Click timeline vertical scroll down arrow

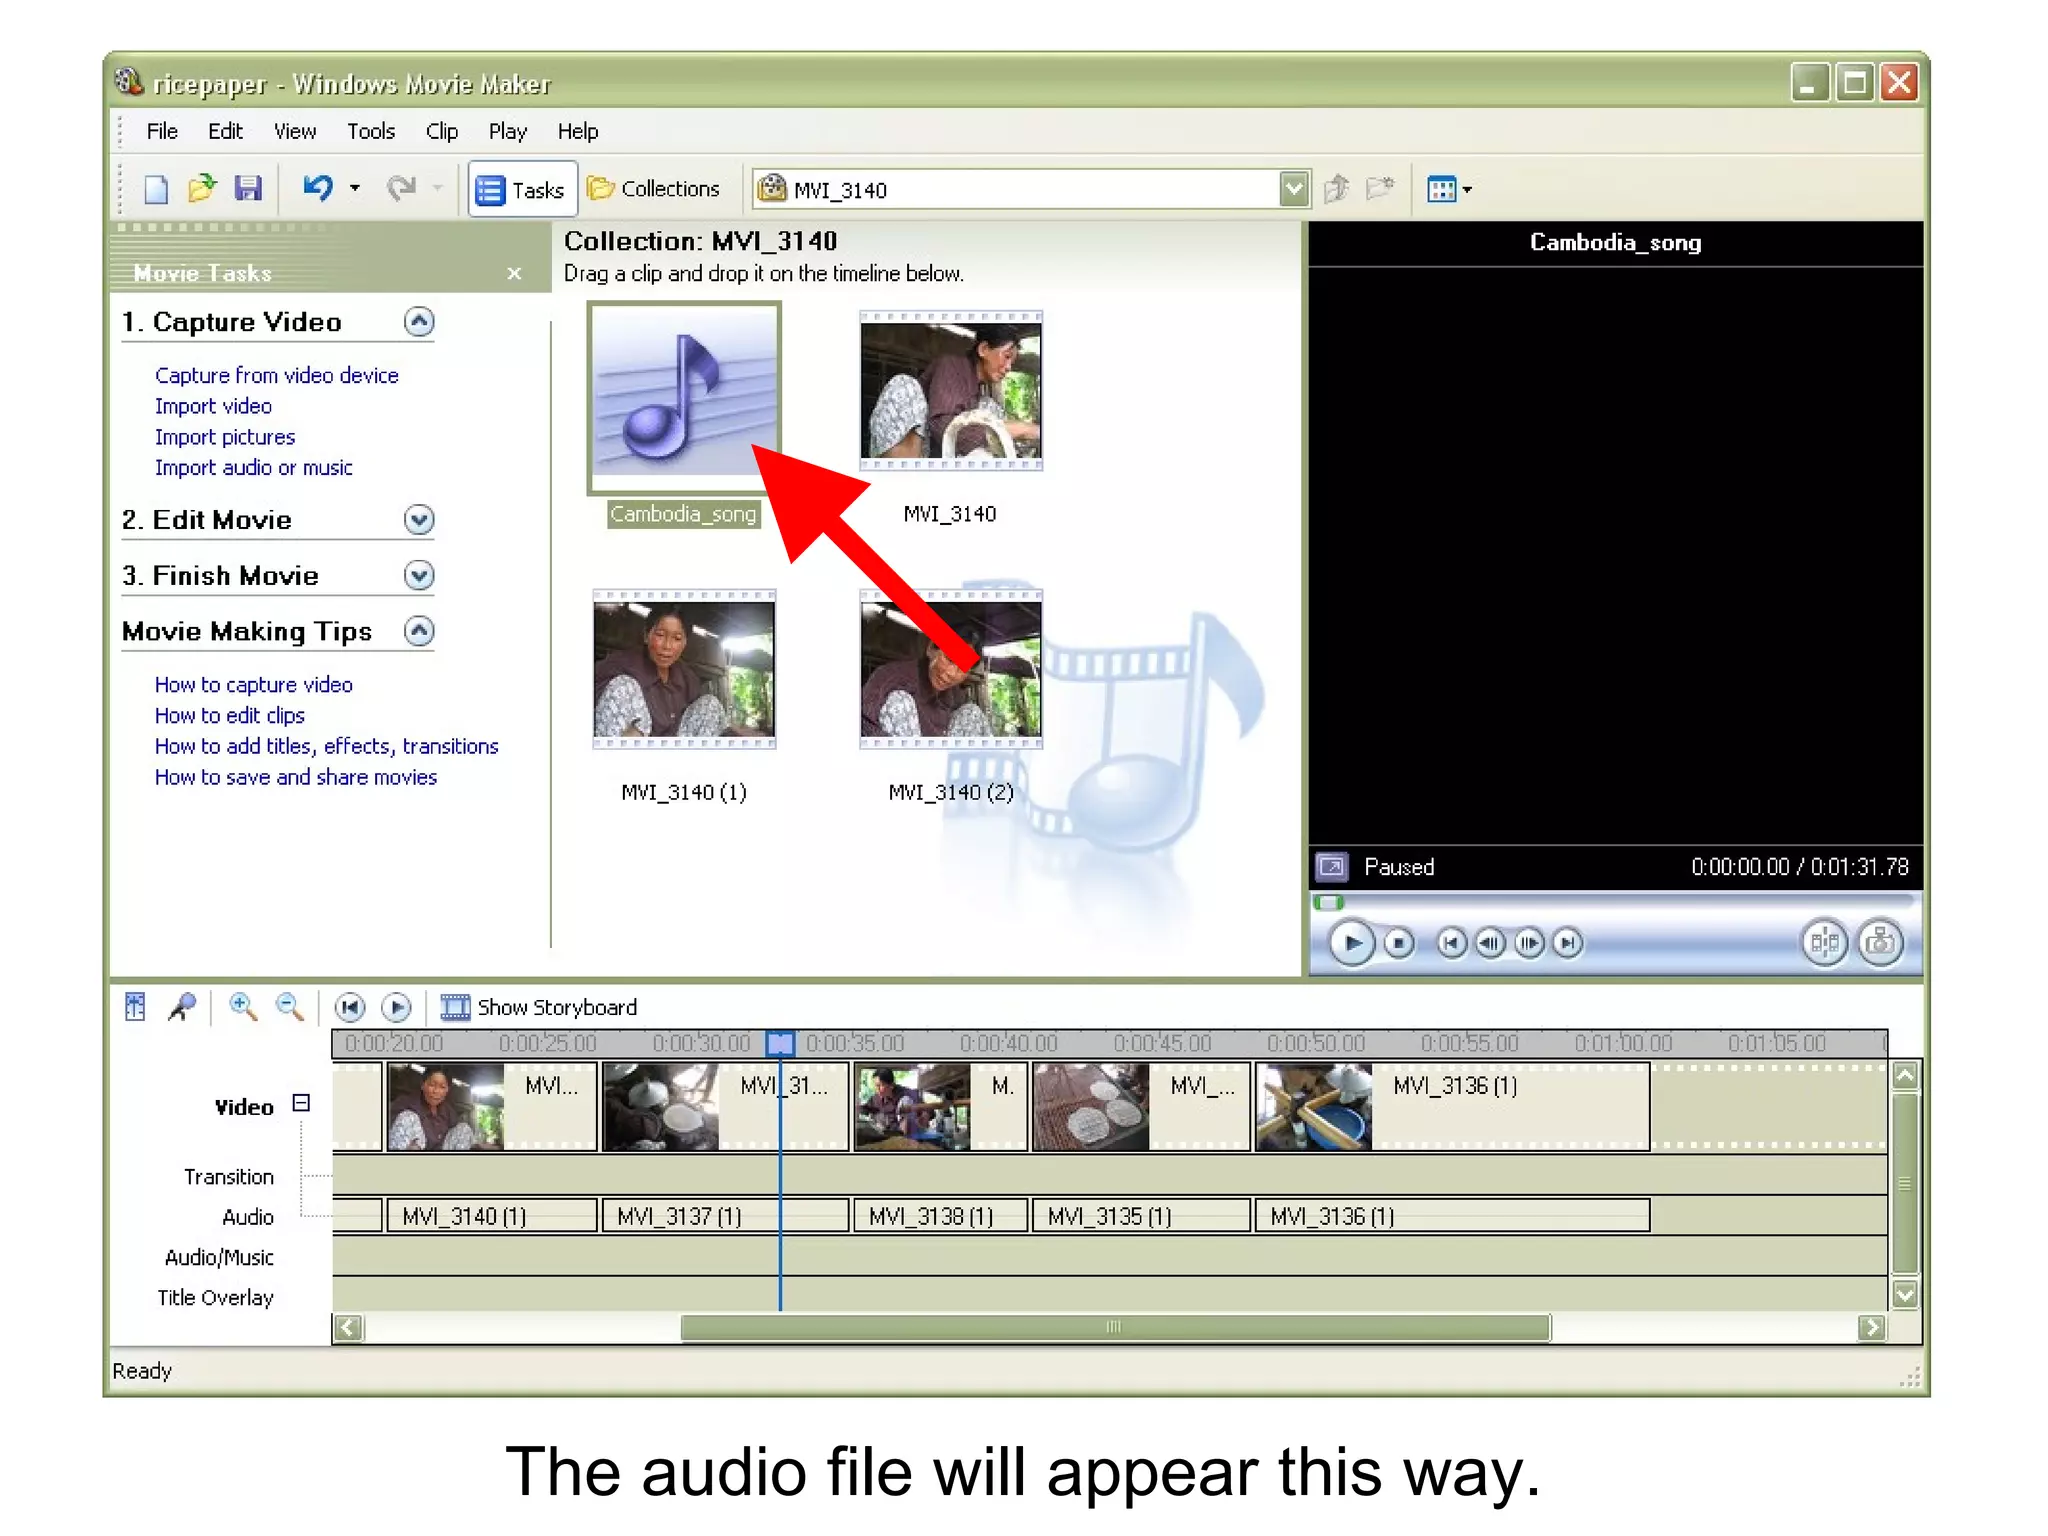click(1905, 1294)
